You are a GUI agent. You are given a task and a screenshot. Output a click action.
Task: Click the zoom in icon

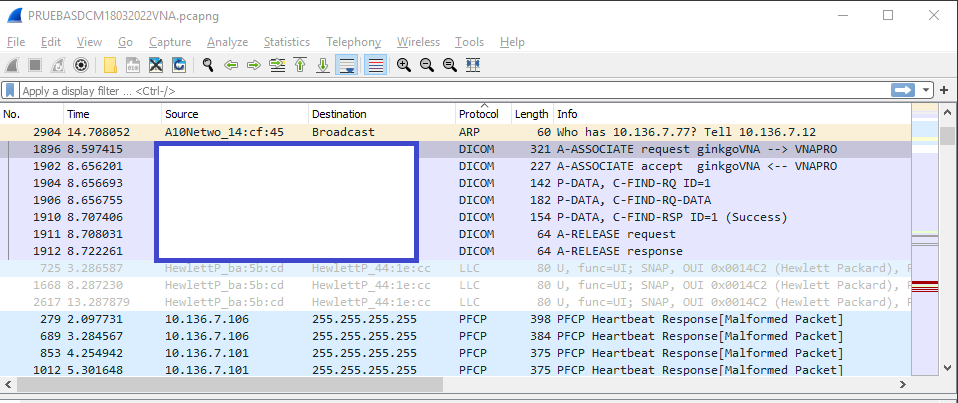pos(404,65)
